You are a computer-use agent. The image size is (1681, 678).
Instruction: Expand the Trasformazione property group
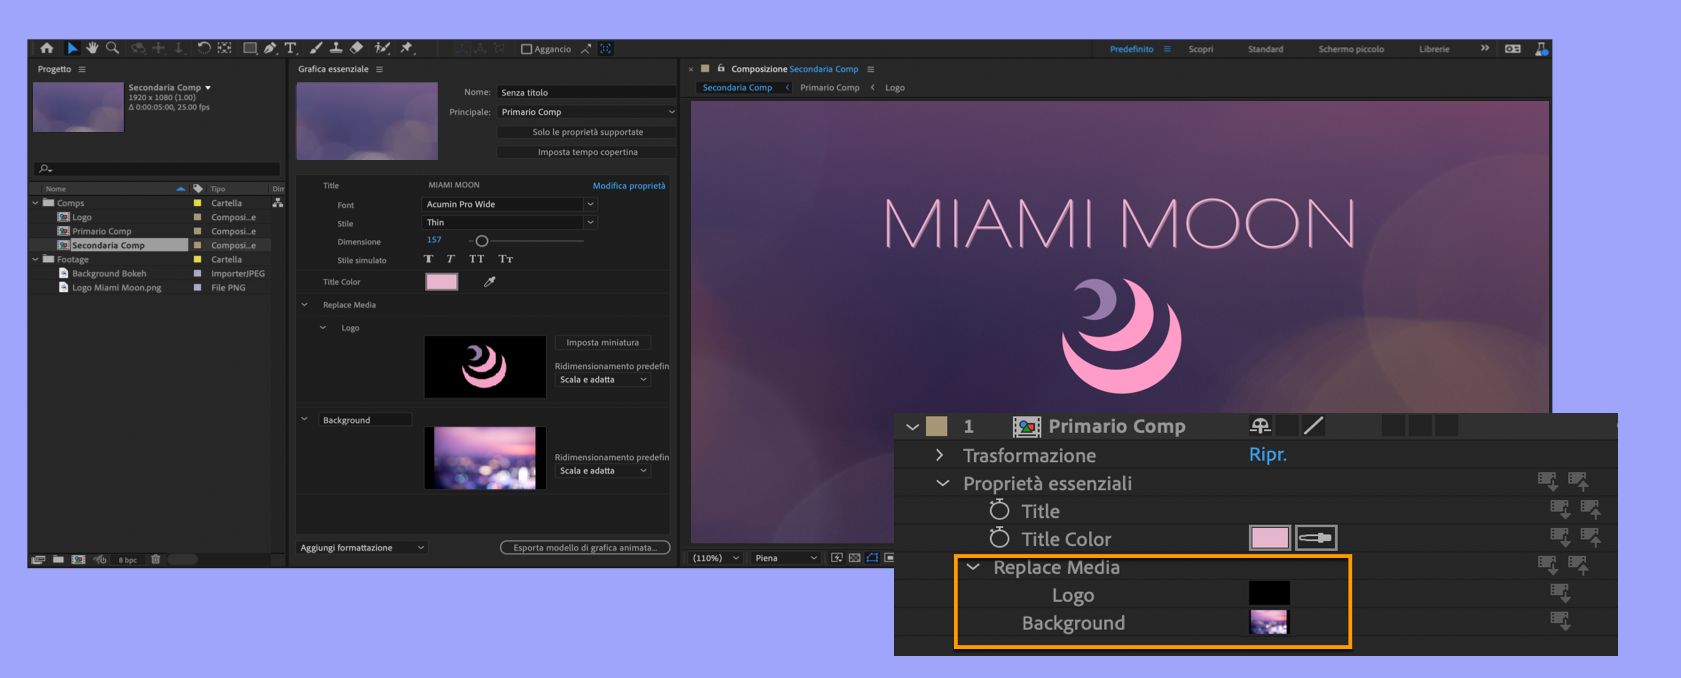click(939, 455)
